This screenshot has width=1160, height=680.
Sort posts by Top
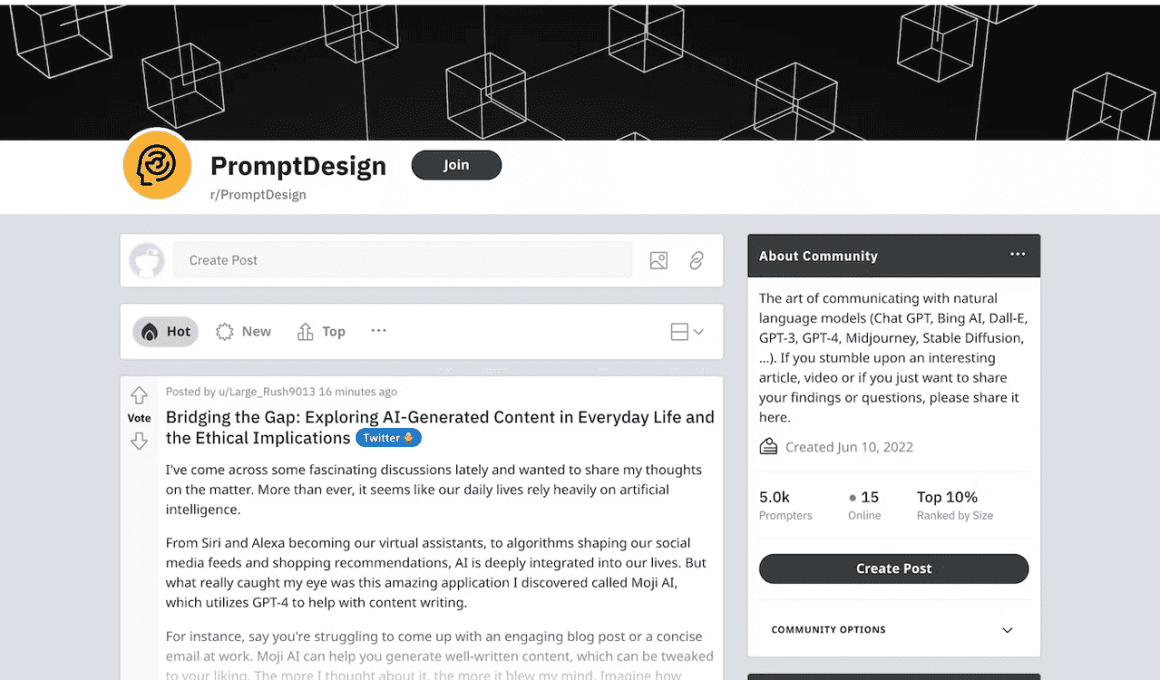321,331
